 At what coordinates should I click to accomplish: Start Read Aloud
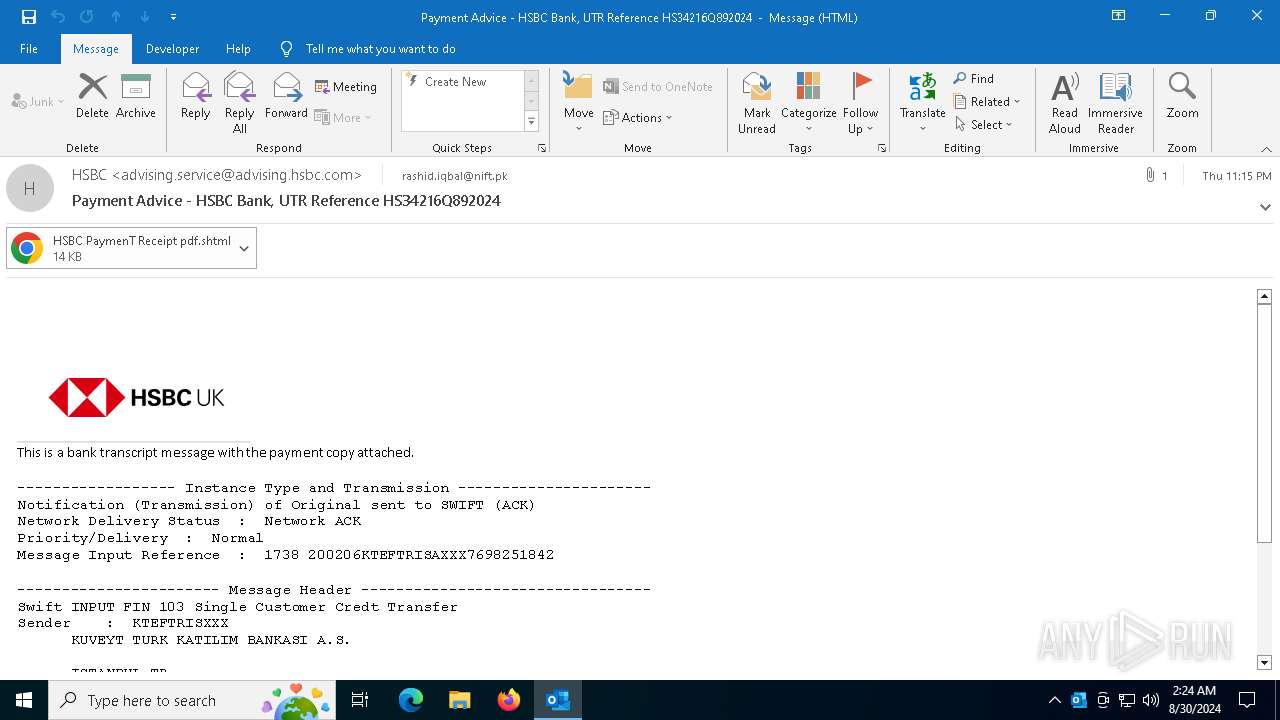coord(1064,102)
